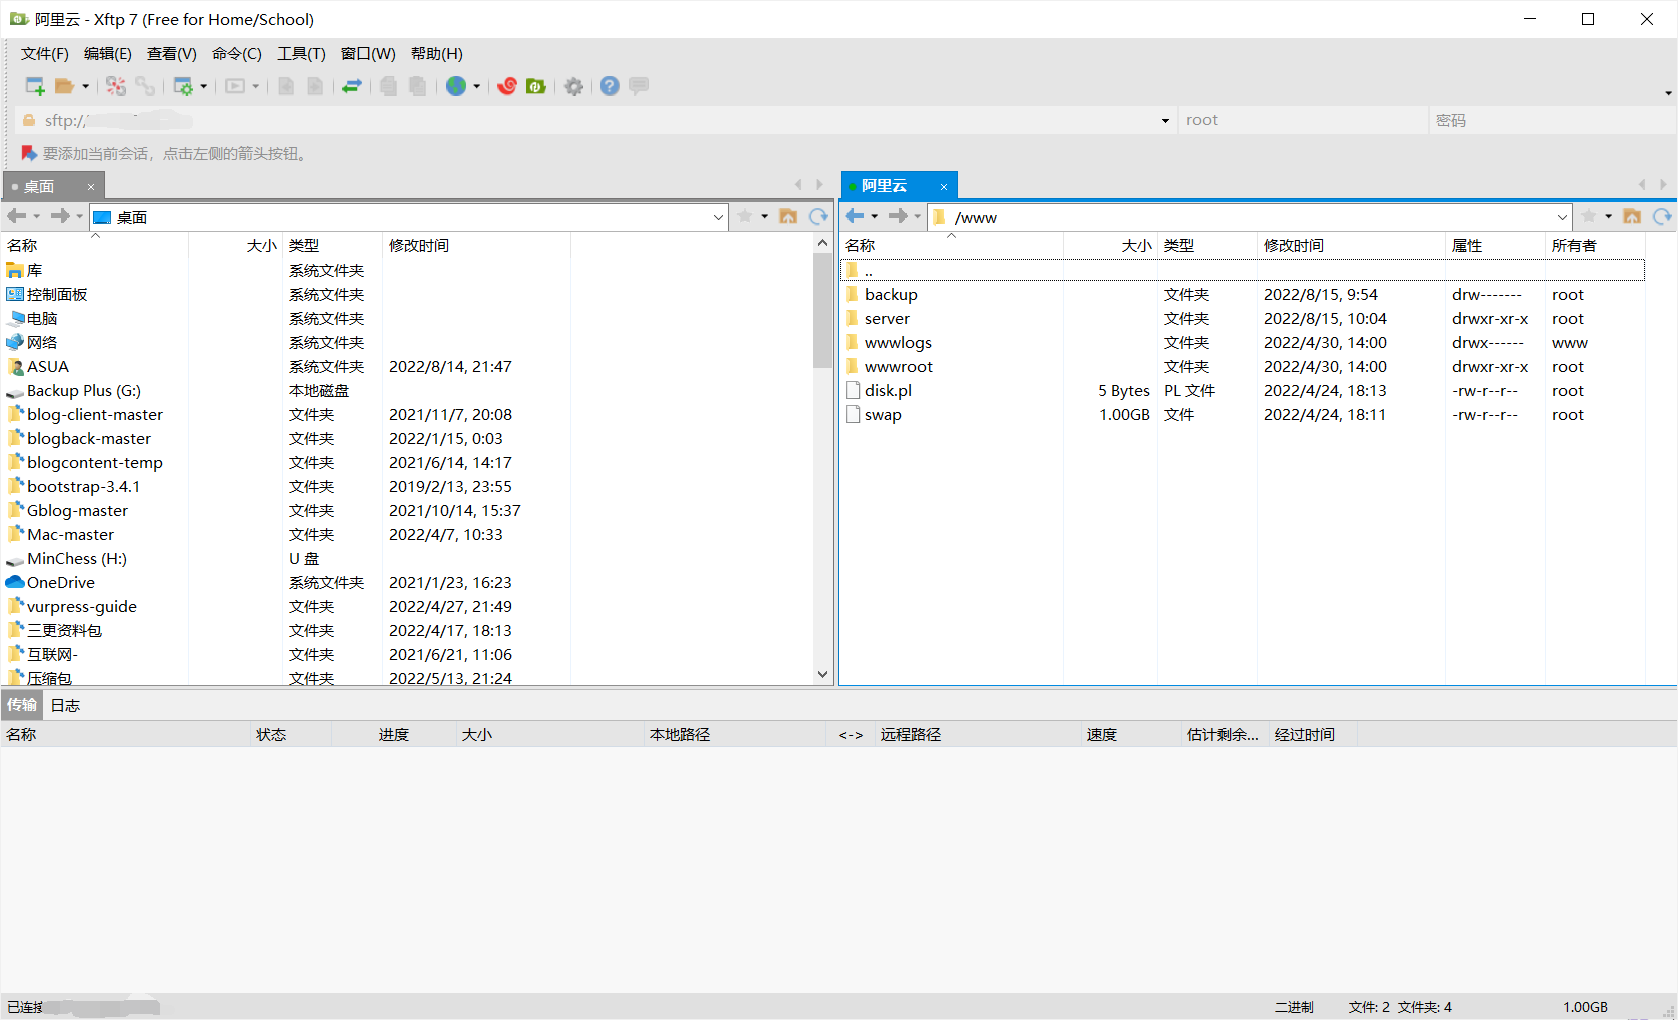Open the 窗口(W) menu
Viewport: 1678px width, 1020px height.
click(x=368, y=54)
